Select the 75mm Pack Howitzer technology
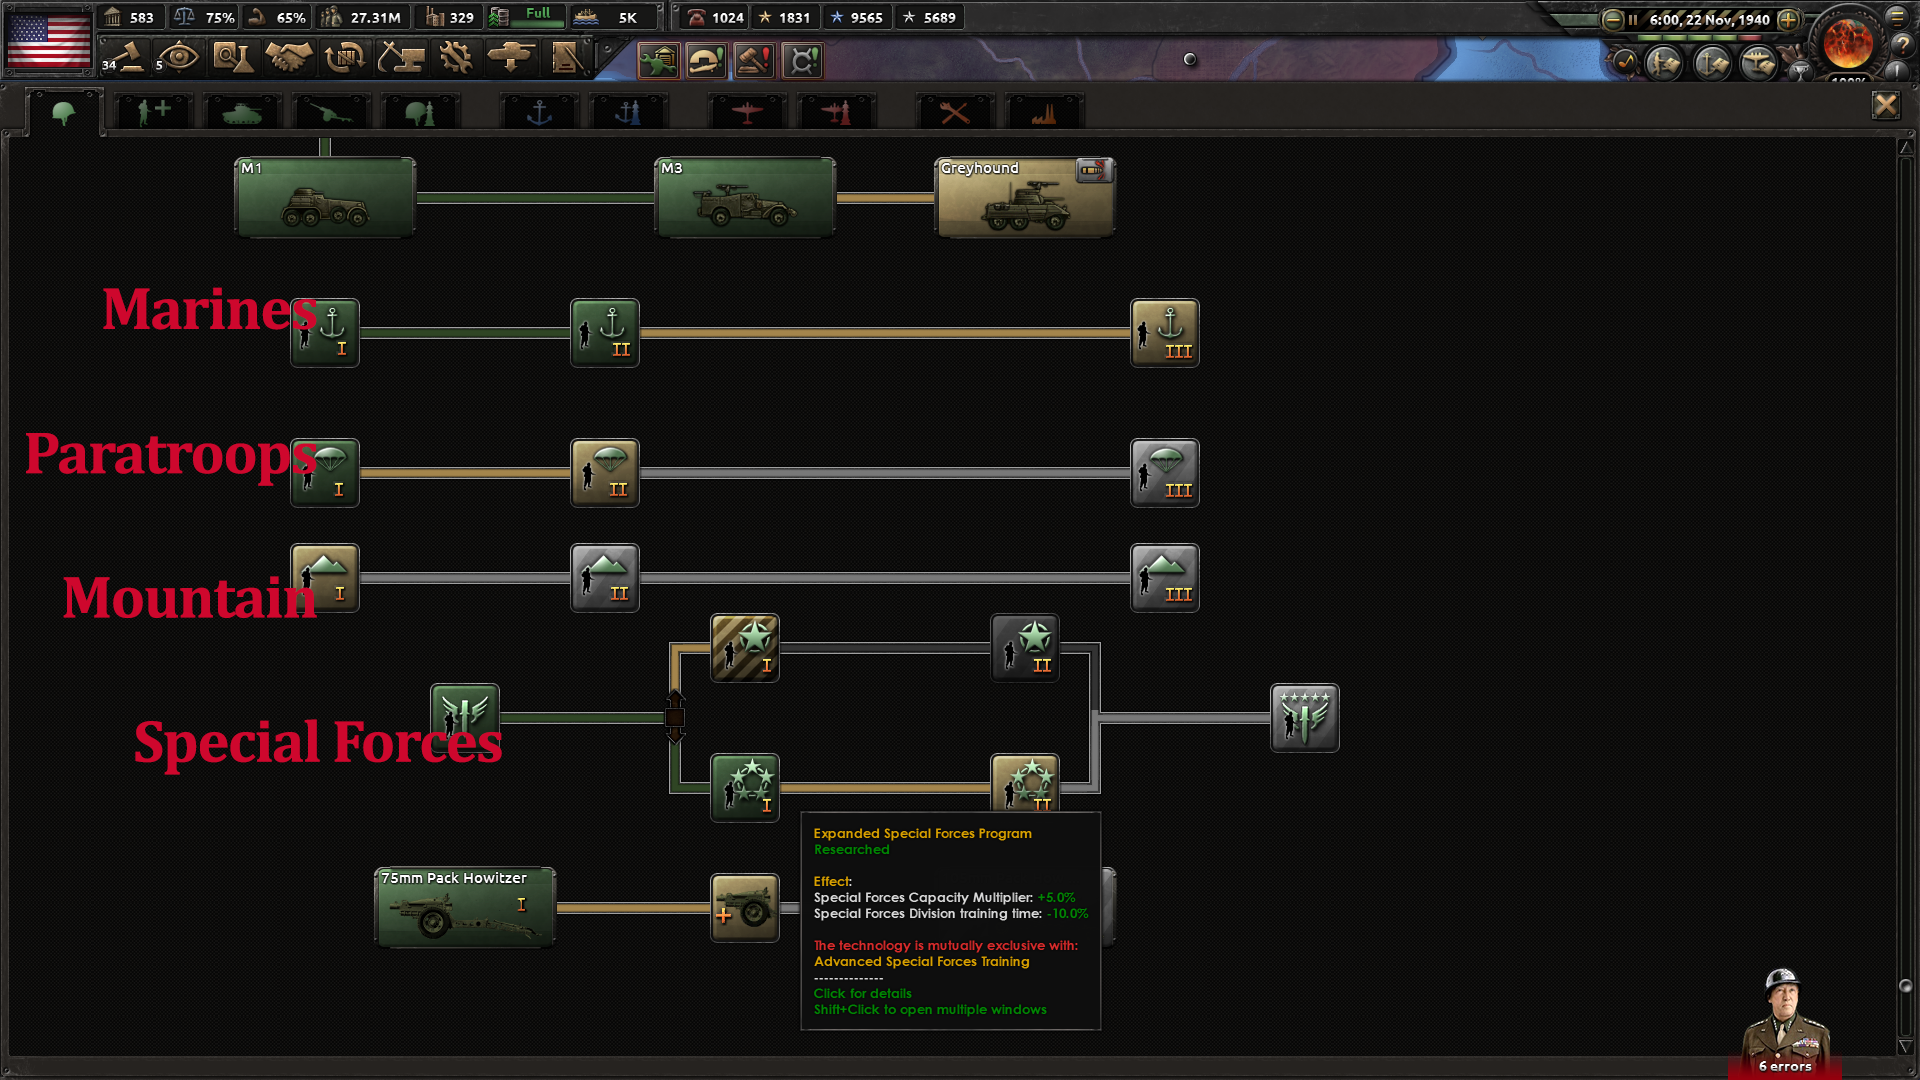 [x=464, y=907]
